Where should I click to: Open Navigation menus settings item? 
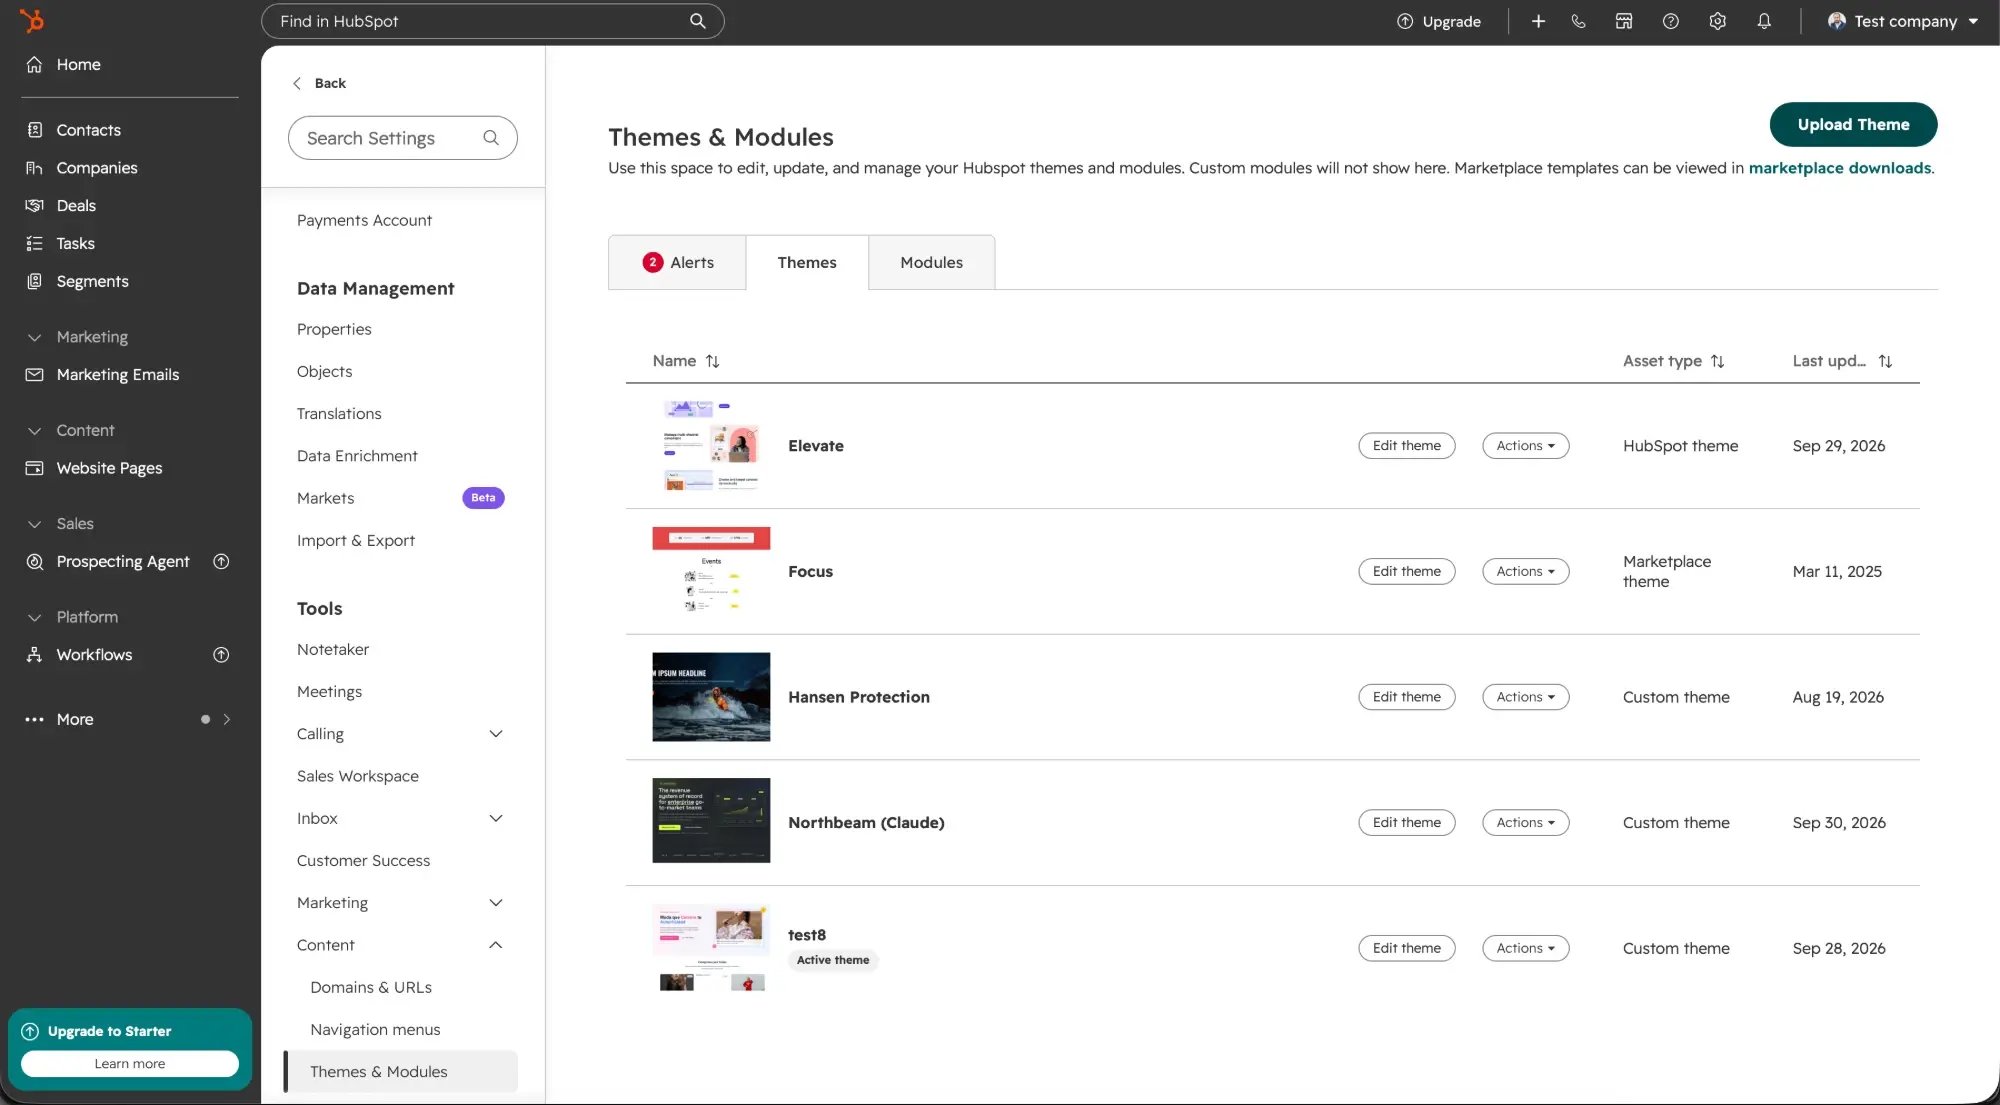(375, 1030)
